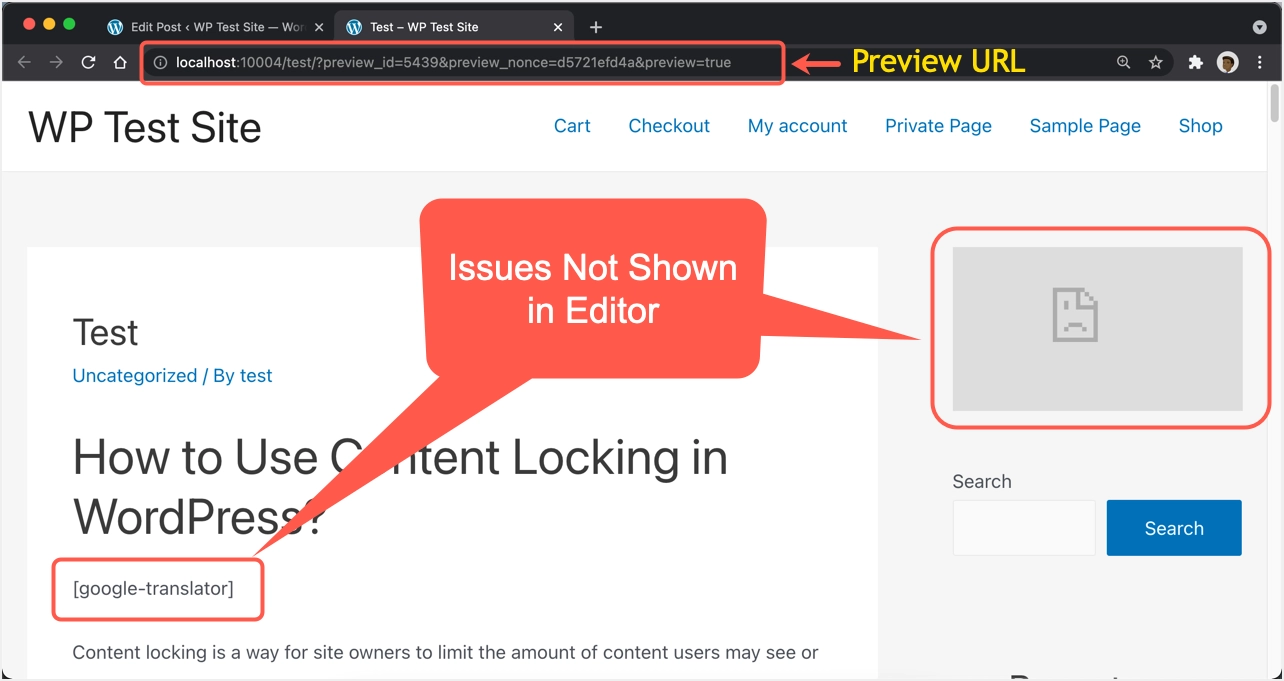The width and height of the screenshot is (1284, 681).
Task: Open the Private Page menu link
Action: coord(938,126)
